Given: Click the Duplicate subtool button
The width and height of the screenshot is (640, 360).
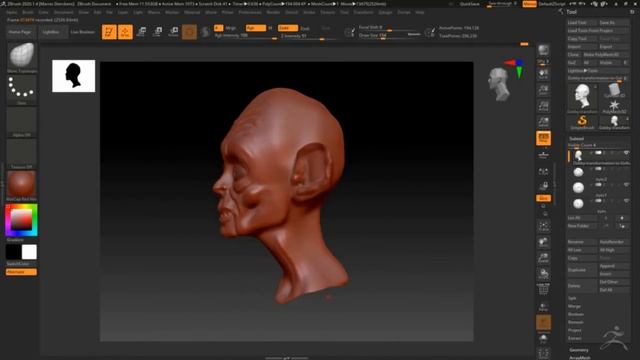Looking at the screenshot, I should pyautogui.click(x=582, y=270).
